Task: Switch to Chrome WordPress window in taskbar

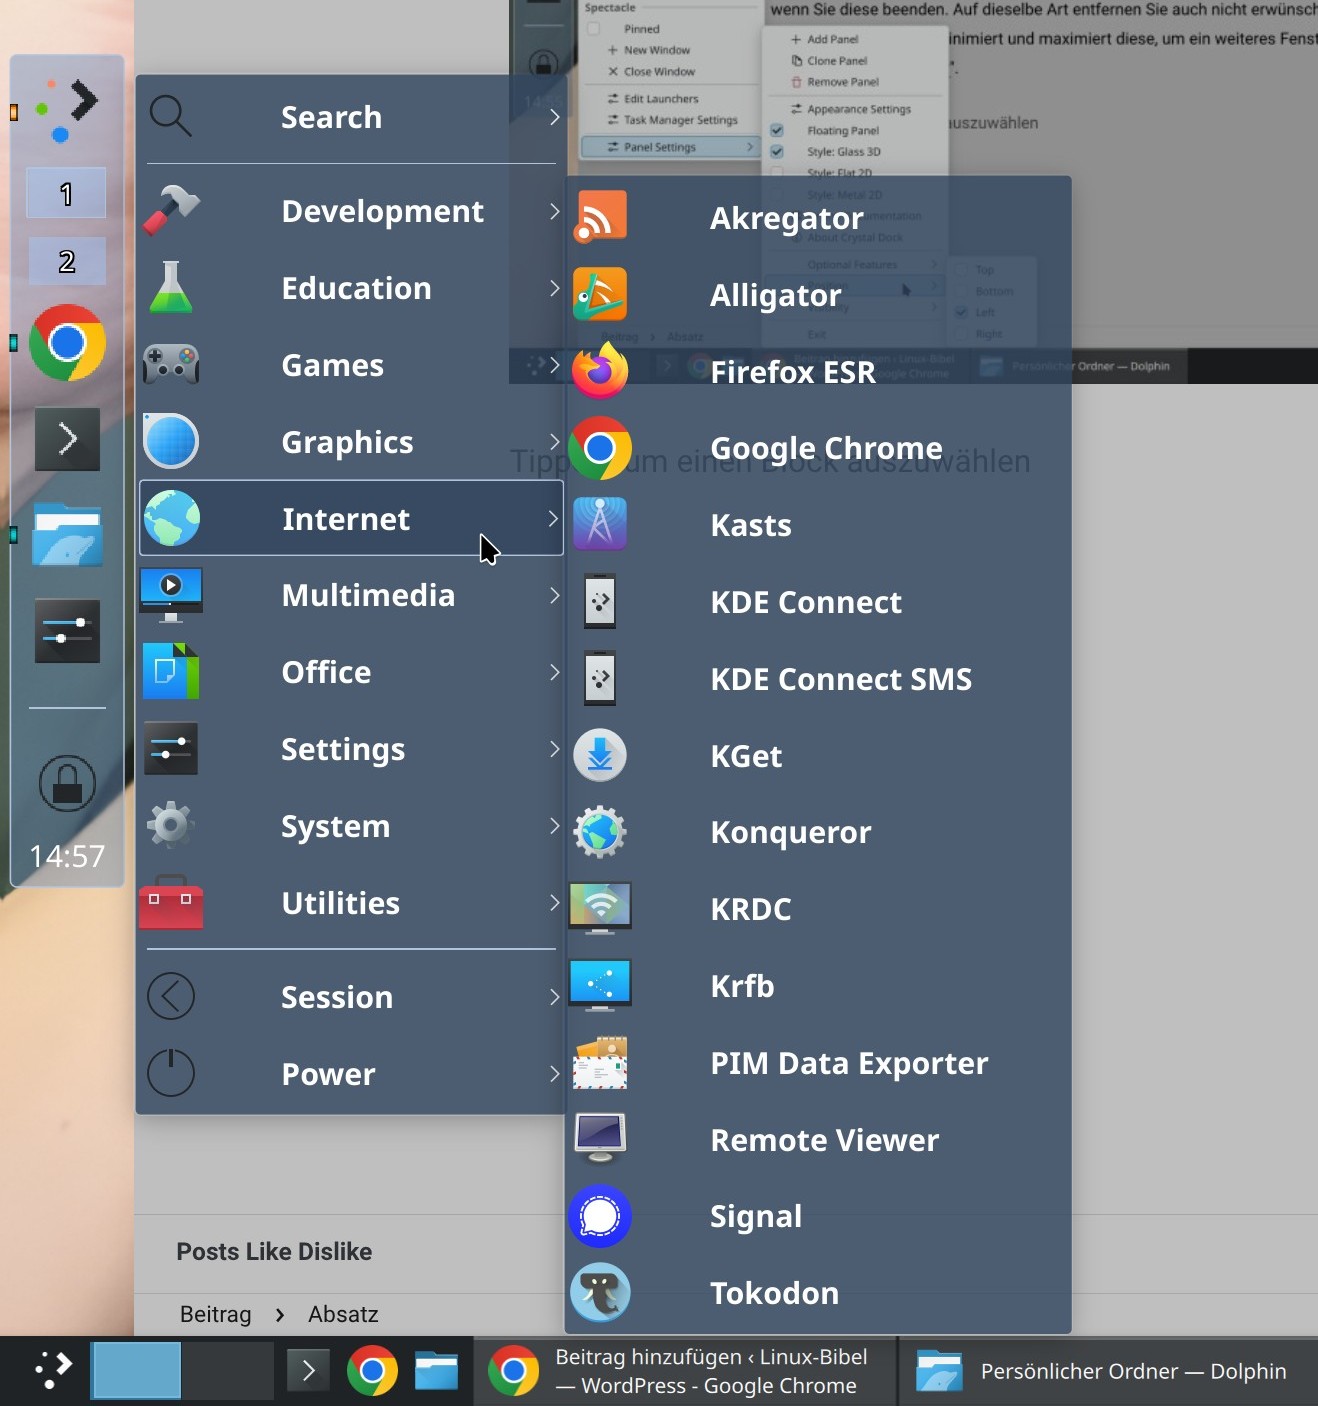Action: tap(685, 1371)
